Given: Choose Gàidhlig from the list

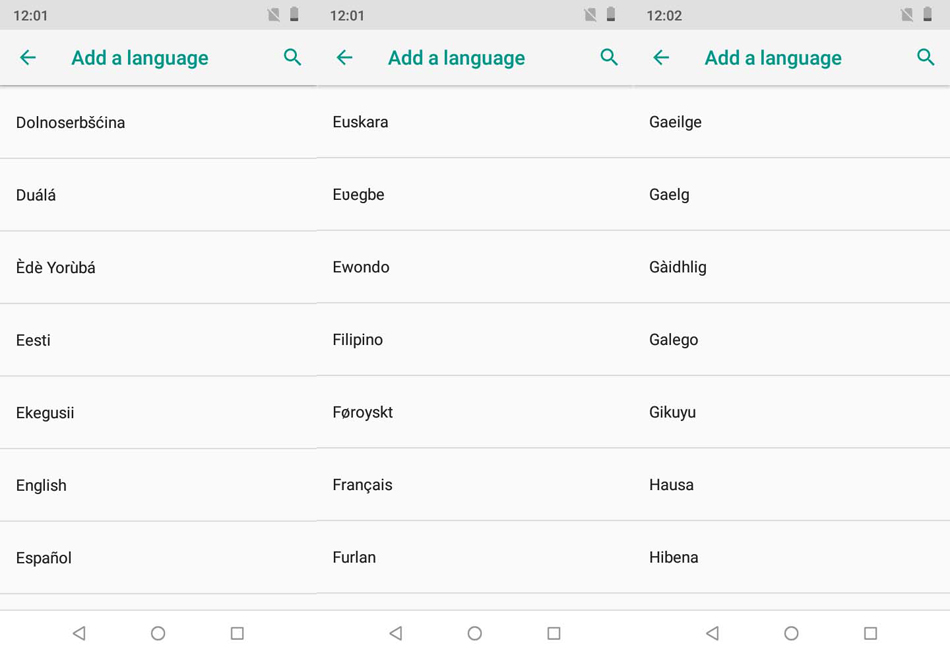Looking at the screenshot, I should coord(792,267).
